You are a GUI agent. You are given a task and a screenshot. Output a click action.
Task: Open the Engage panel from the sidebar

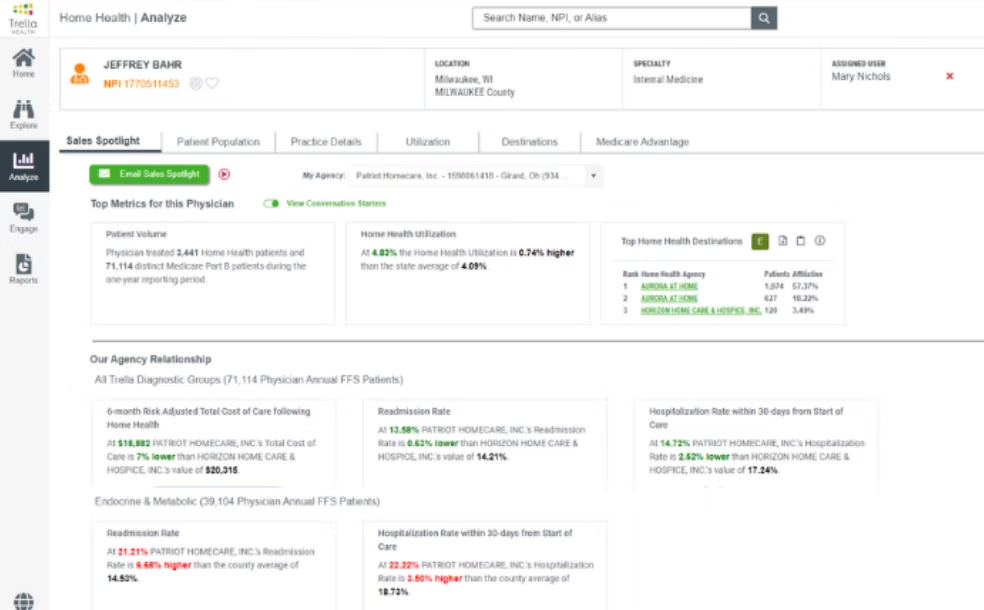coord(25,213)
